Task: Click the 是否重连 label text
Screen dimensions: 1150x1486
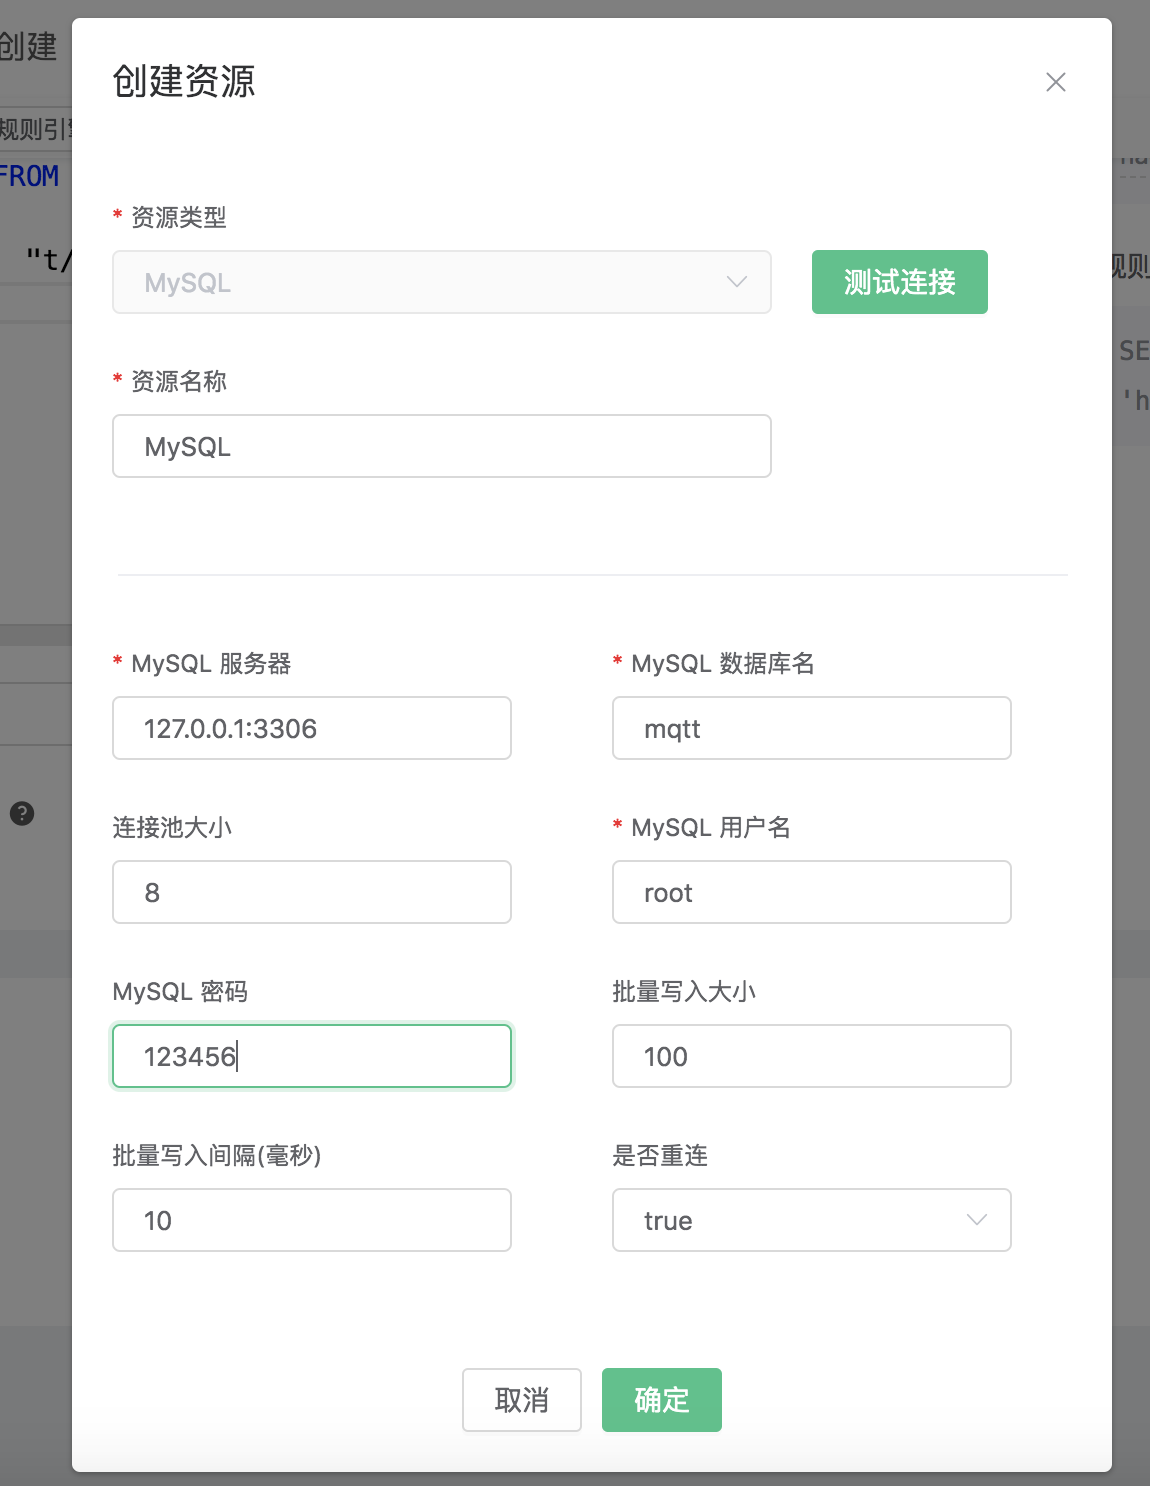Action: tap(660, 1155)
